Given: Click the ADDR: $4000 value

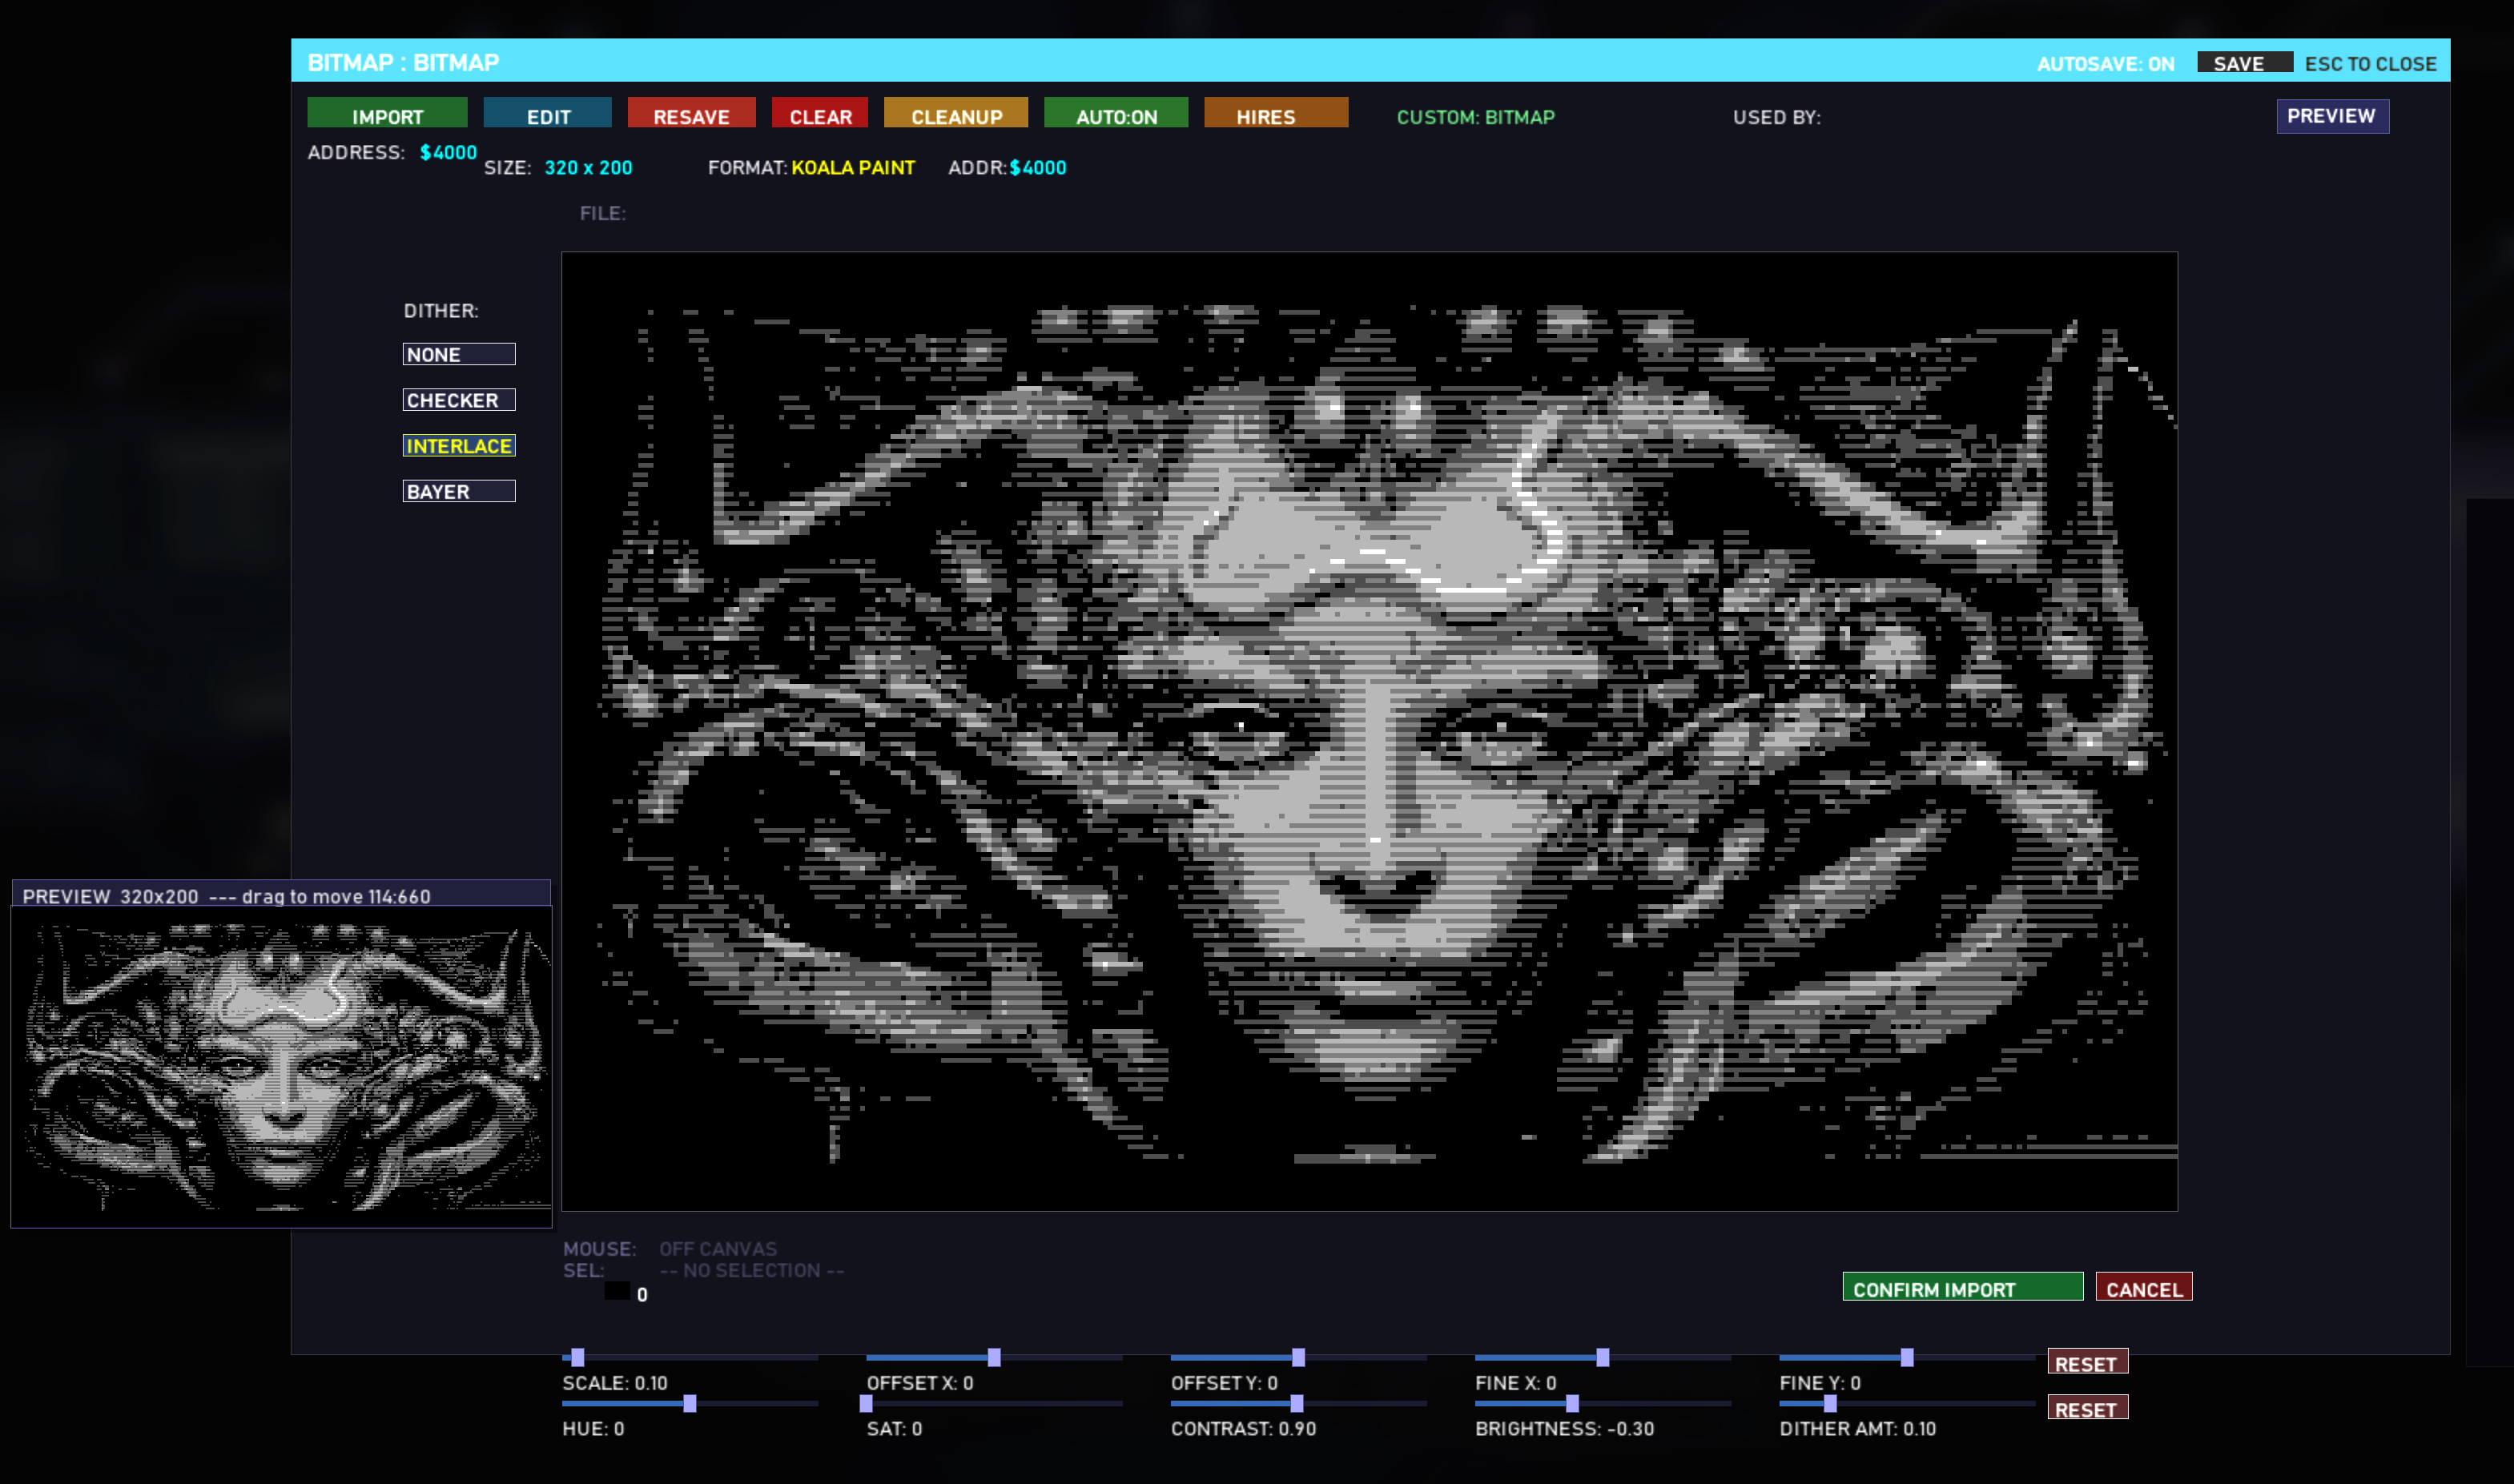Looking at the screenshot, I should (1038, 168).
